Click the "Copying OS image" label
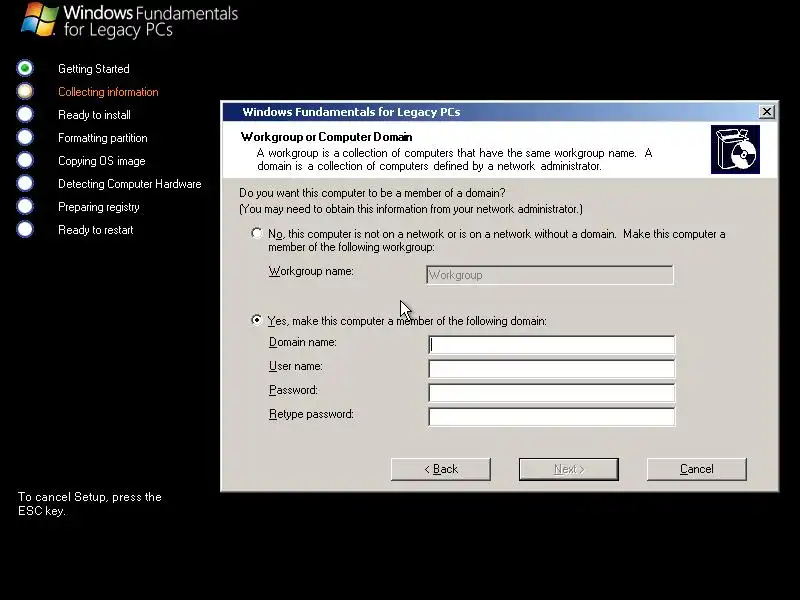This screenshot has height=600, width=800. 102,161
